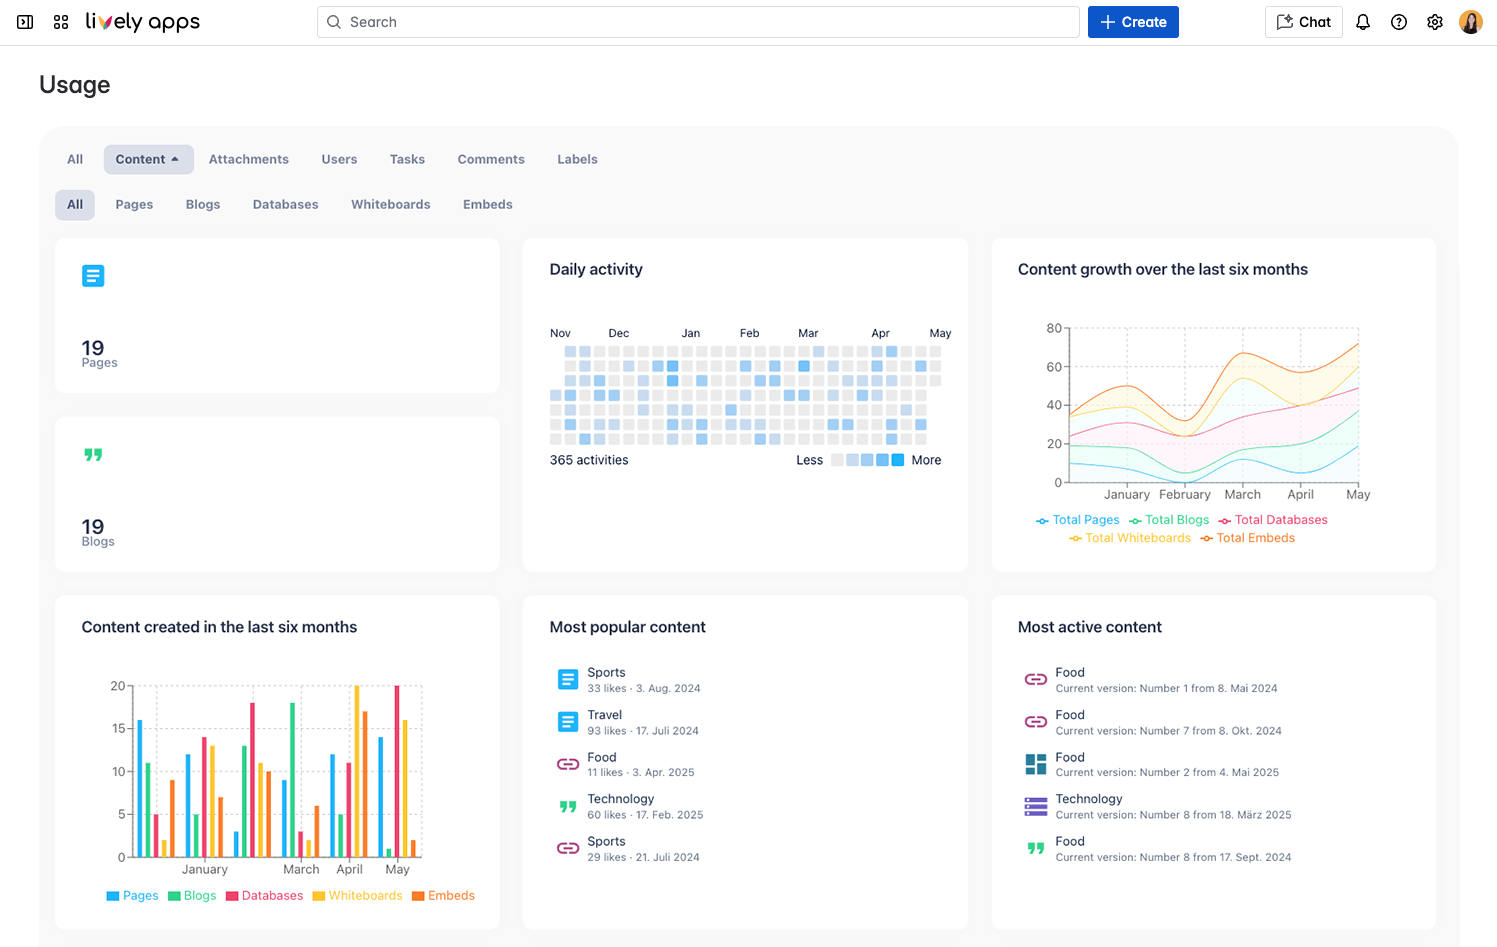Open the user profile avatar
This screenshot has height=947, width=1497.
click(x=1470, y=22)
